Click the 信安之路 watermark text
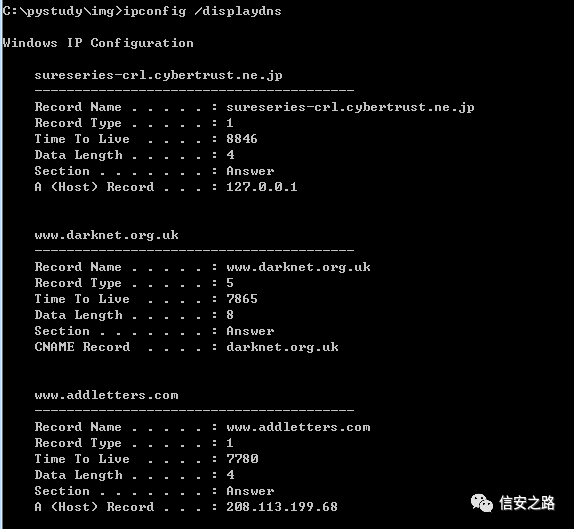Image resolution: width=574 pixels, height=529 pixels. tap(527, 503)
